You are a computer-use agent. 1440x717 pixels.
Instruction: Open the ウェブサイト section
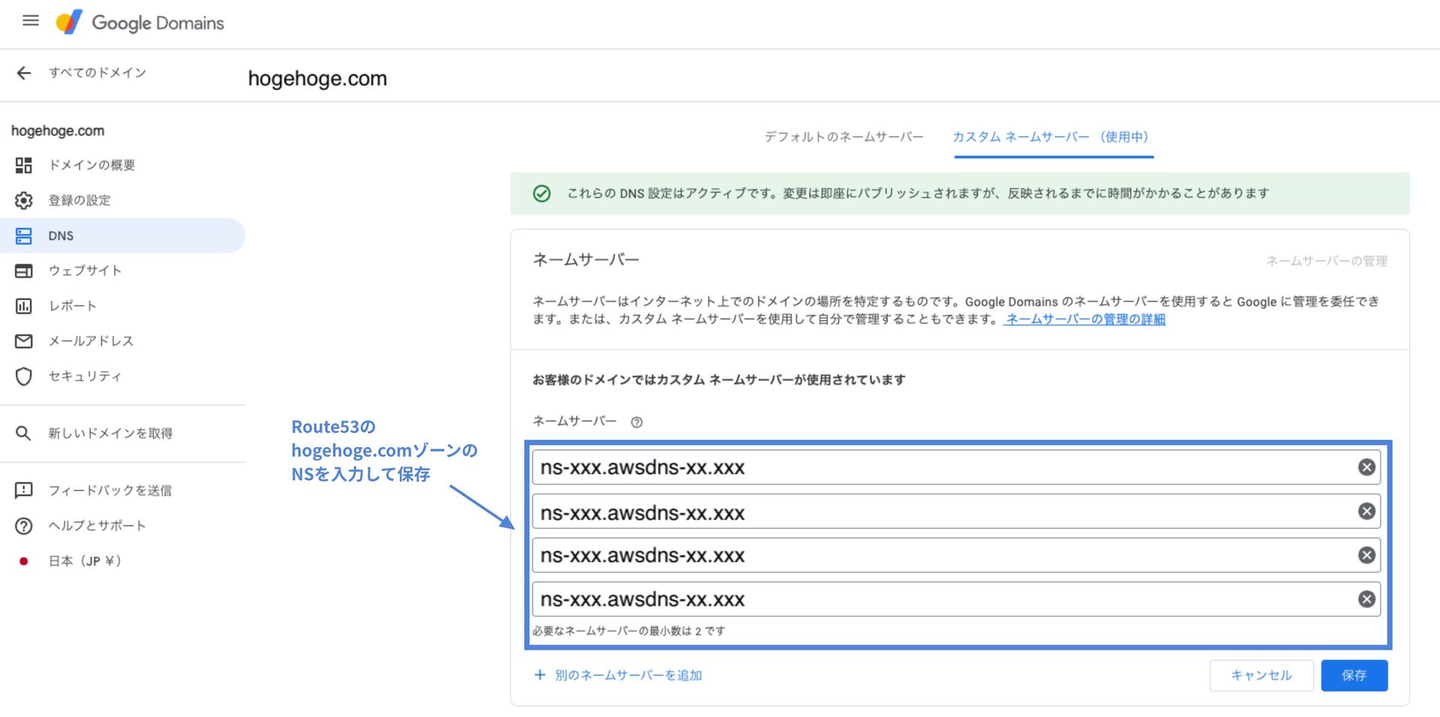tap(85, 271)
